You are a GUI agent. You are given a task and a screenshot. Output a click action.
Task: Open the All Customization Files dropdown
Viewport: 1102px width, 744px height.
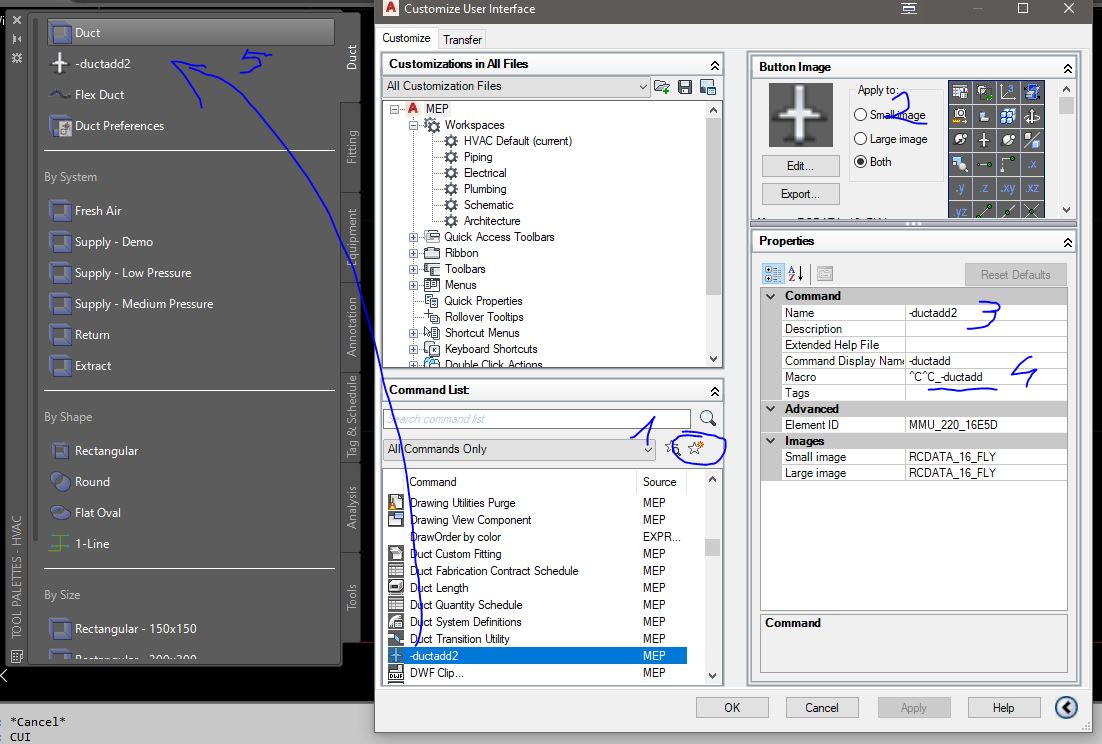(x=645, y=86)
